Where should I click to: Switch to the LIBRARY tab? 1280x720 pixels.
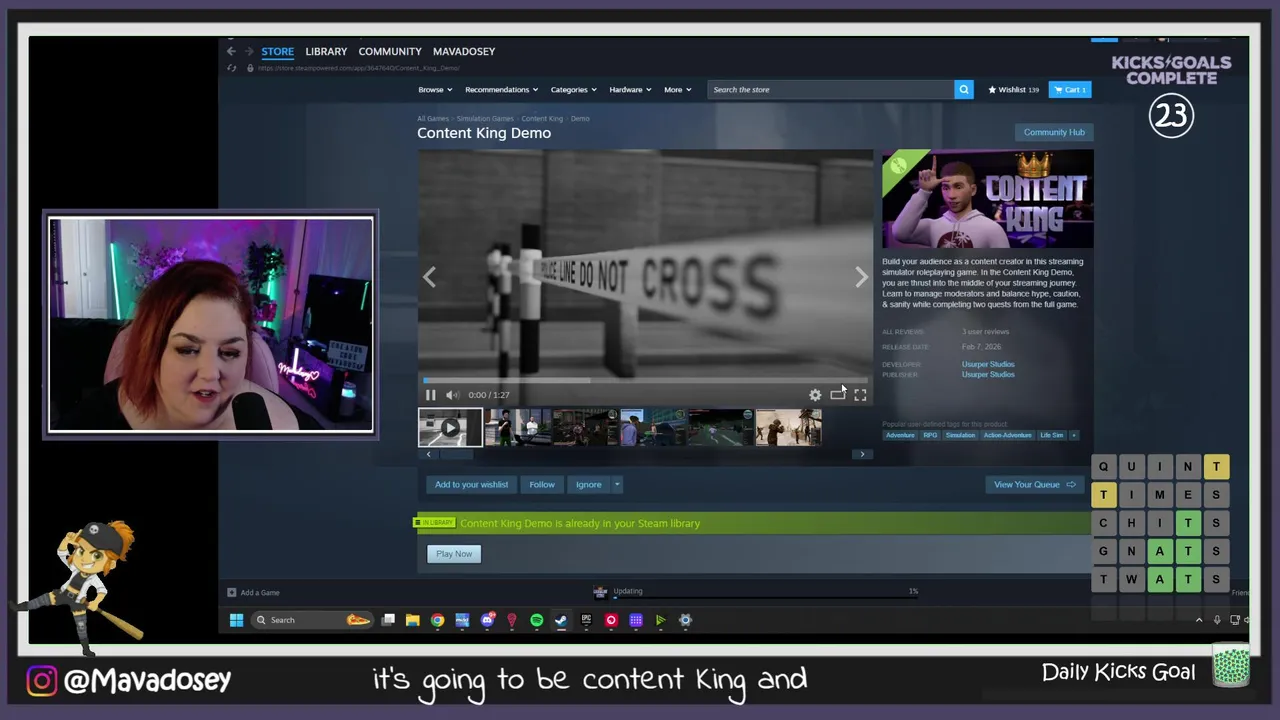pyautogui.click(x=326, y=51)
